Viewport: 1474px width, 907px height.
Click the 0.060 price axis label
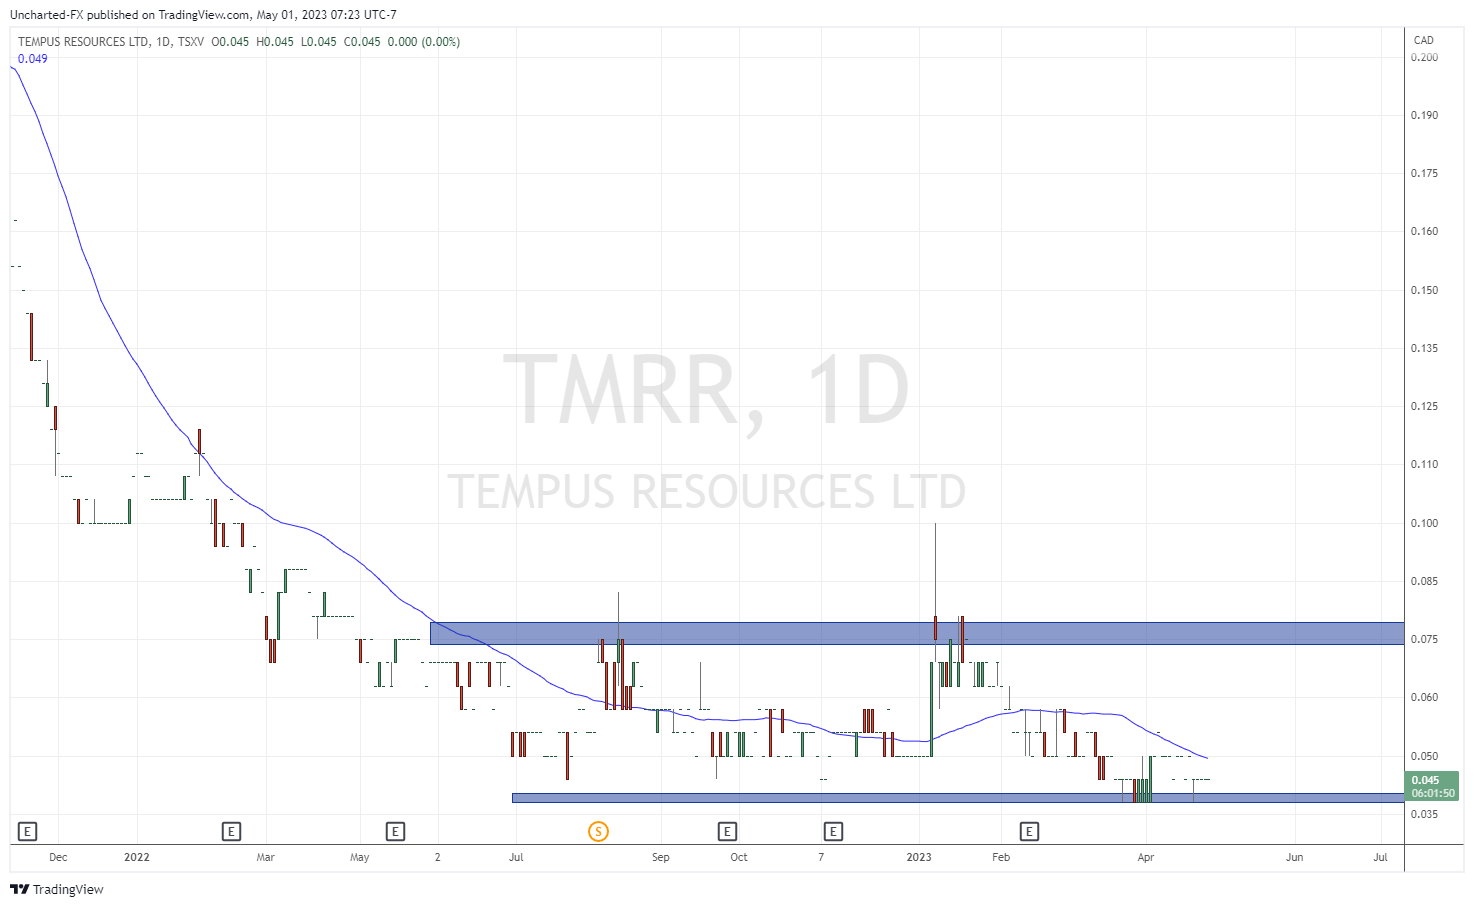tap(1424, 697)
